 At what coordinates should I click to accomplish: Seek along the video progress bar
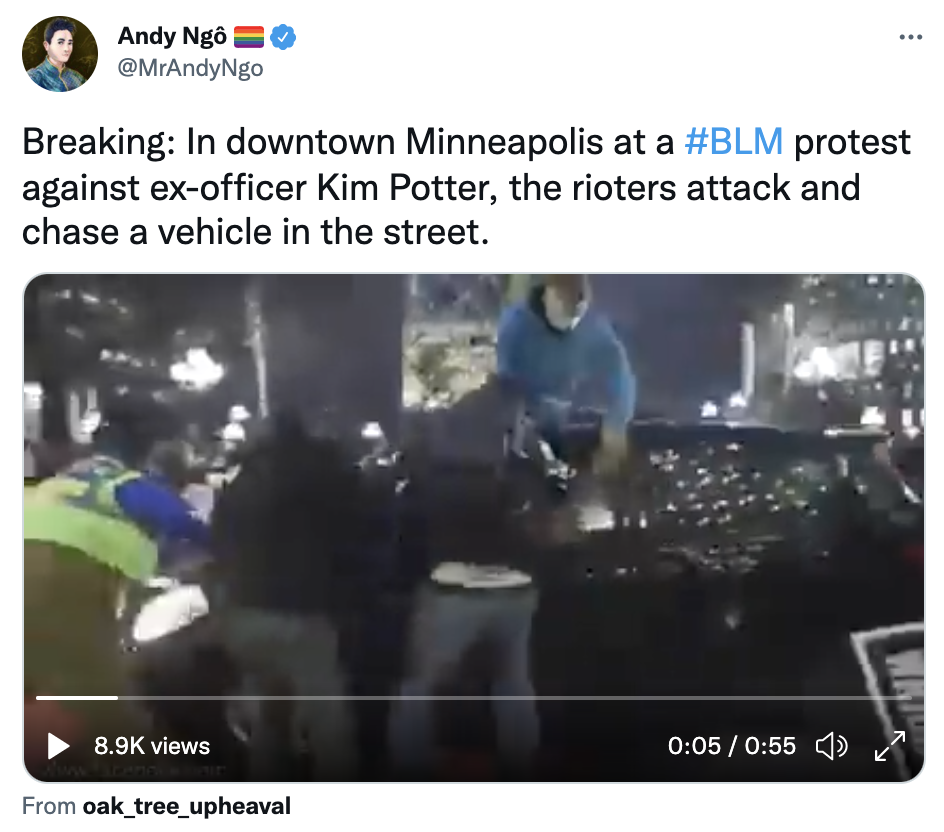pos(474,698)
